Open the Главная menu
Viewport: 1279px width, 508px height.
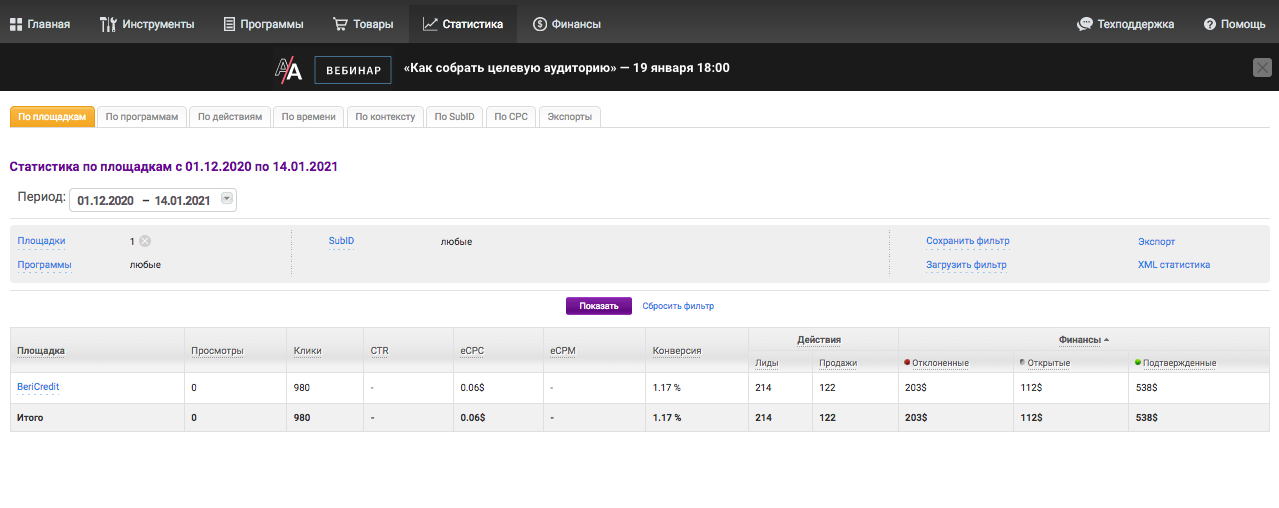tap(40, 24)
